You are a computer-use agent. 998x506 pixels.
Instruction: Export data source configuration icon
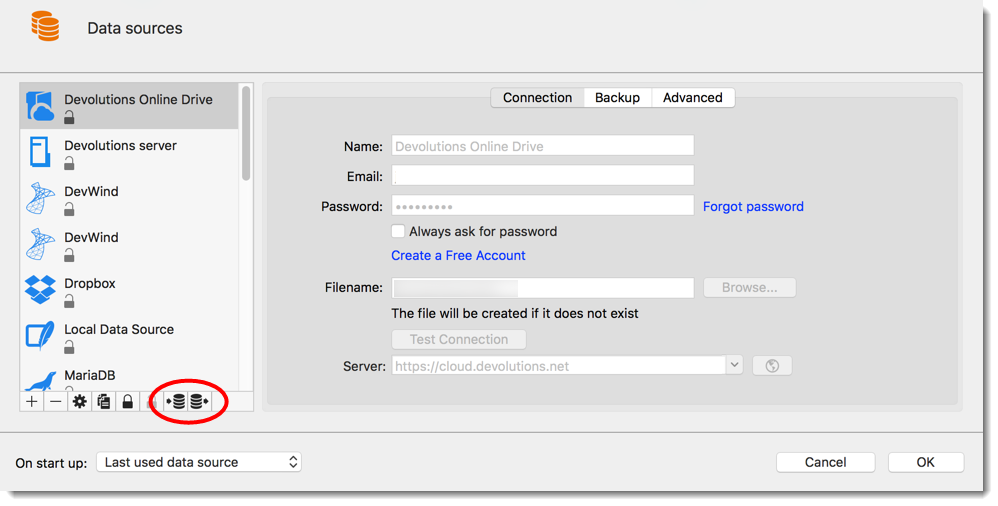(199, 402)
